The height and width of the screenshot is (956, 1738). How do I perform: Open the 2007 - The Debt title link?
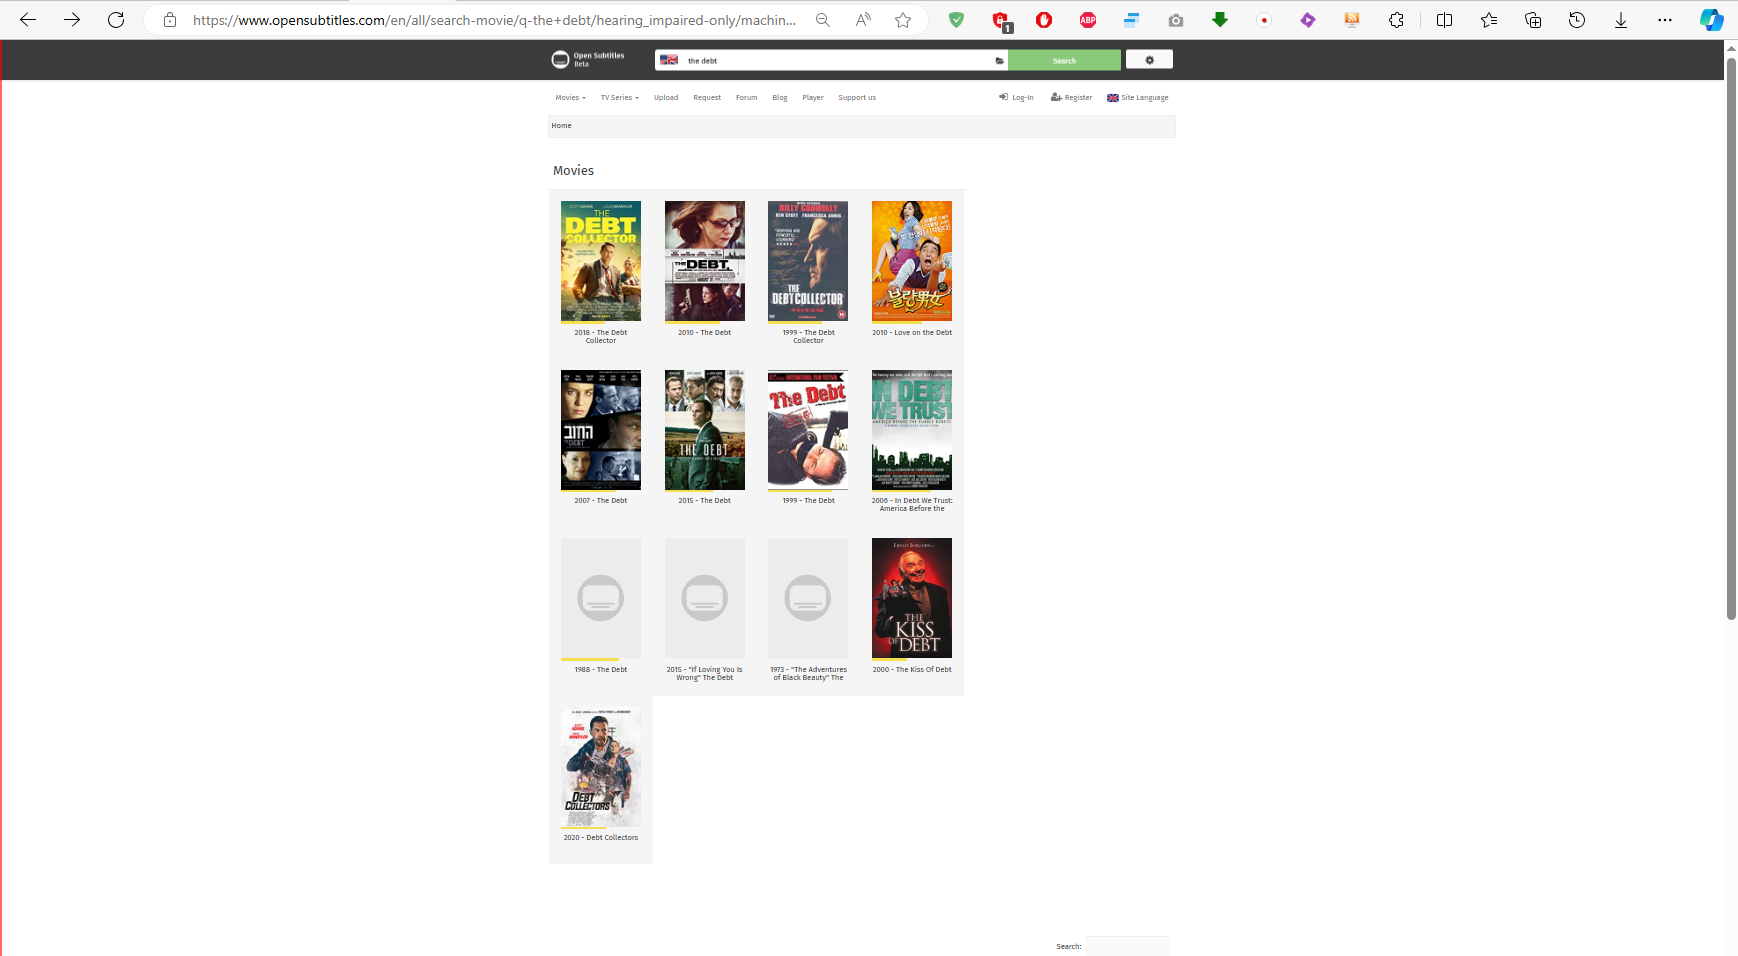[x=601, y=501]
